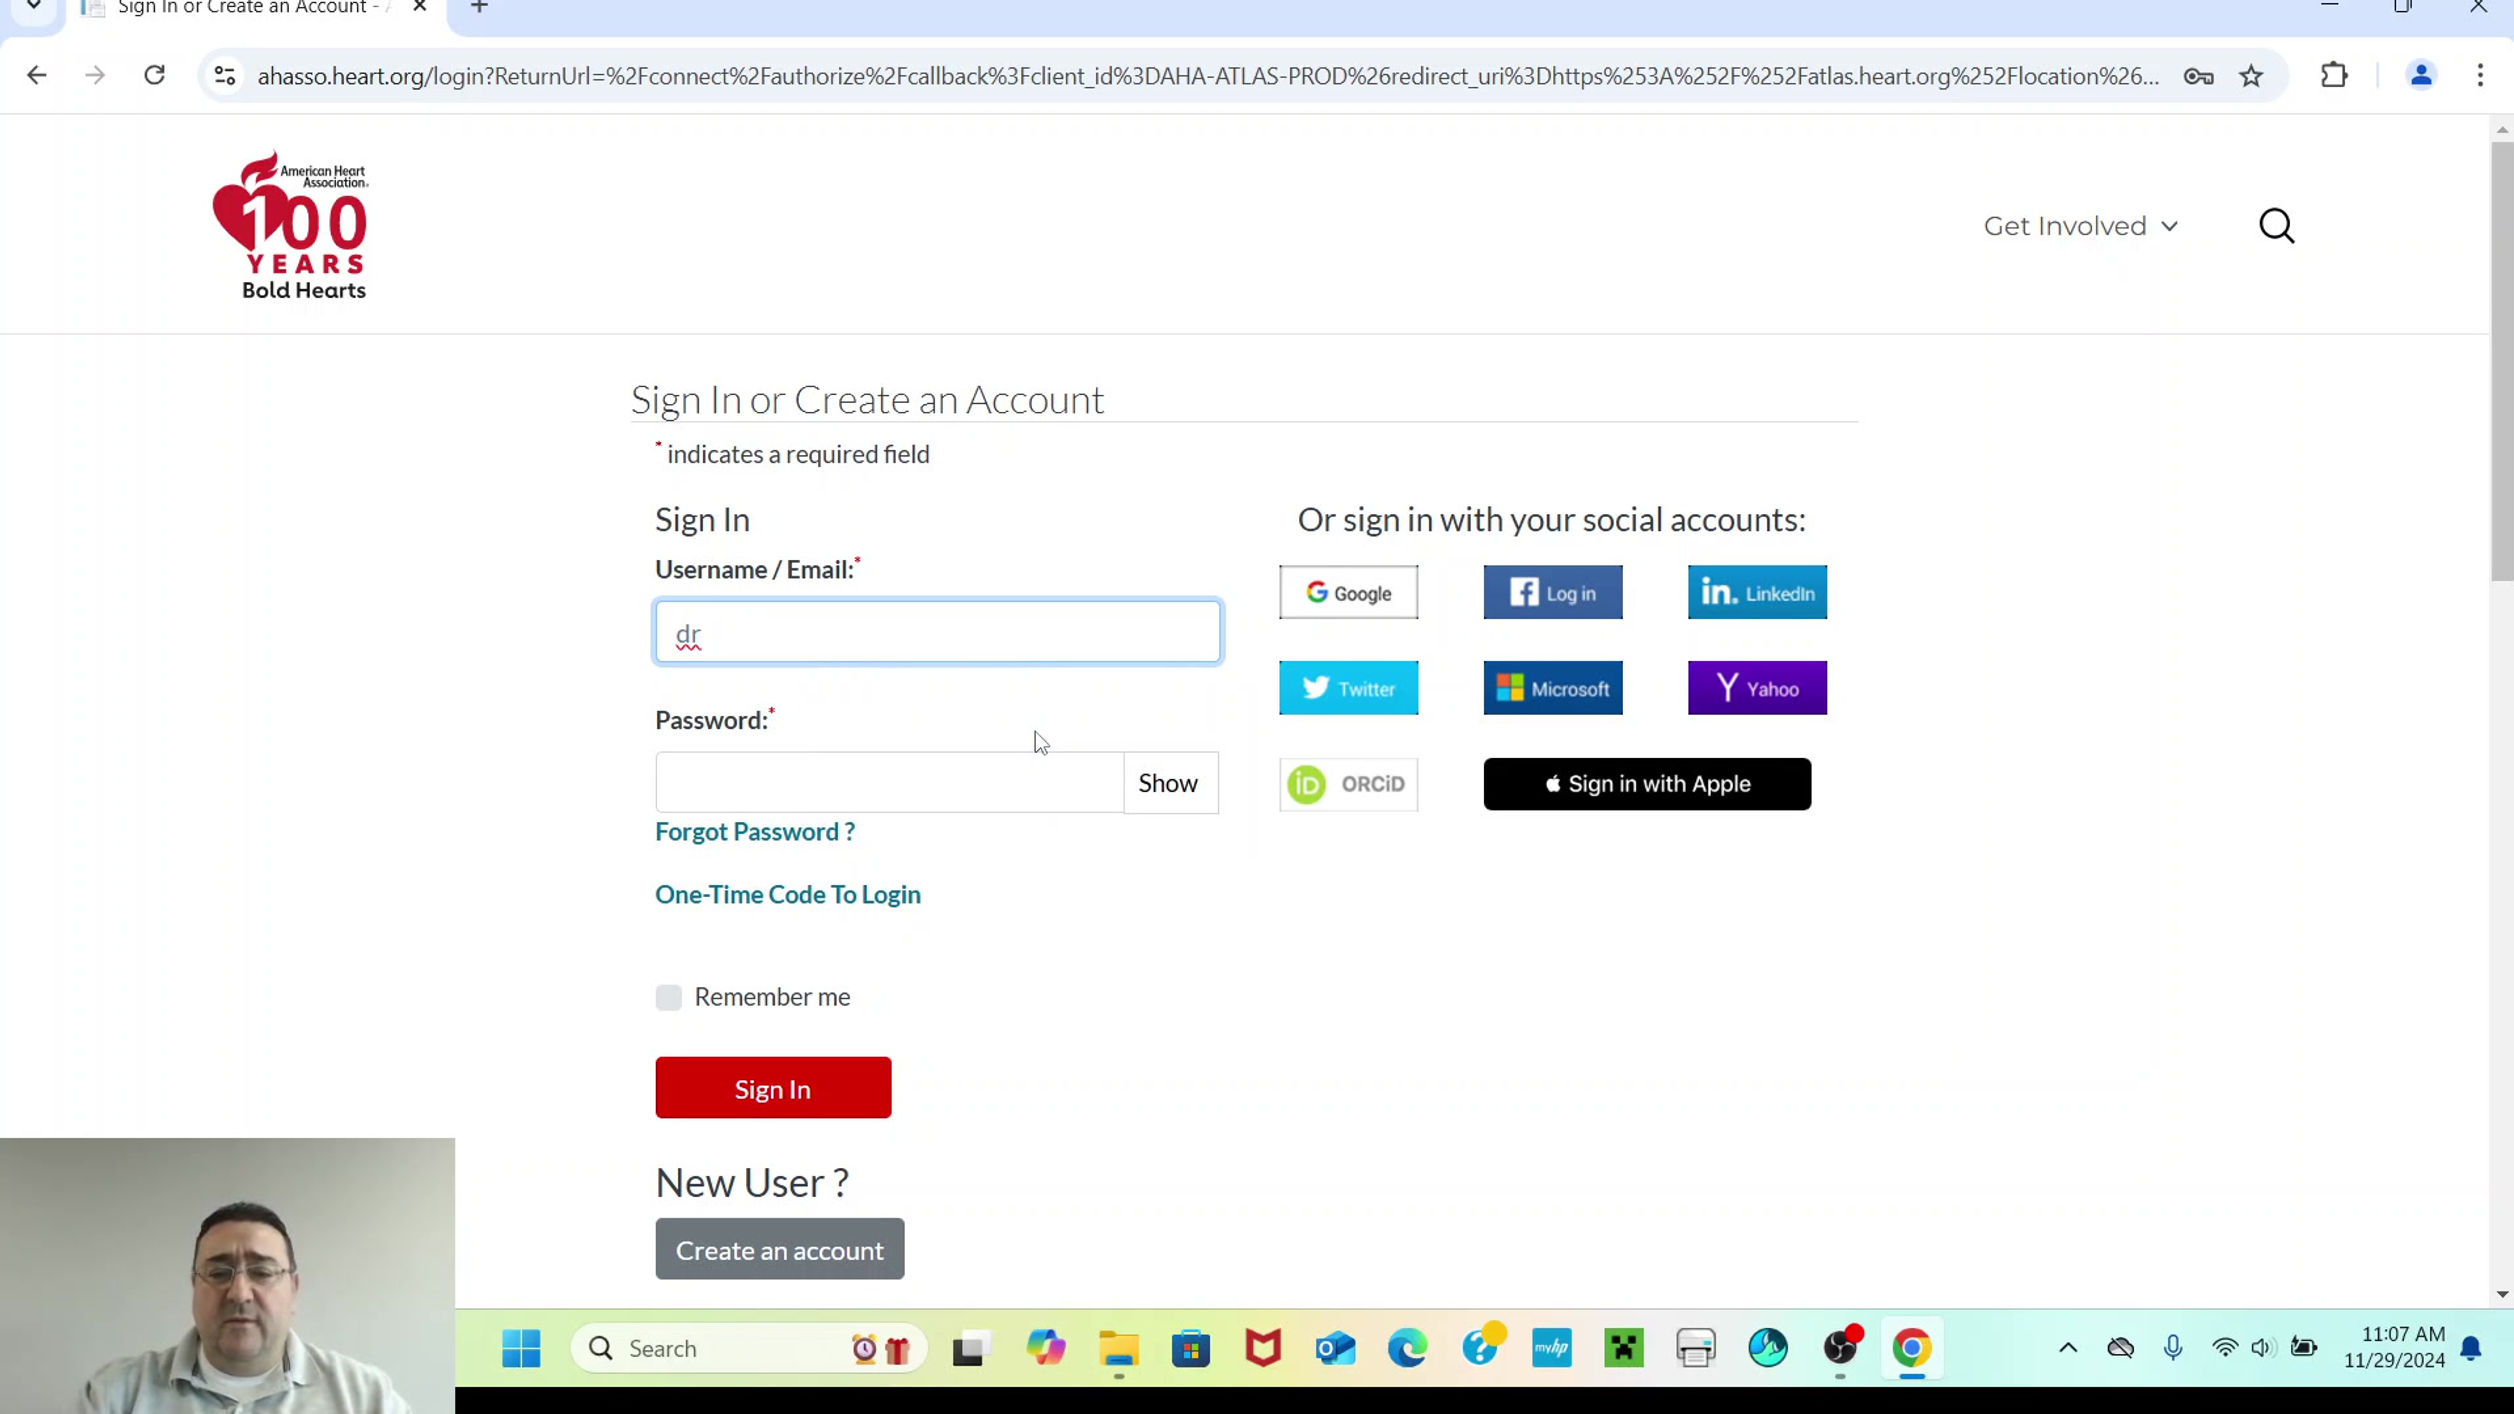Image resolution: width=2514 pixels, height=1414 pixels.
Task: Reload the page
Action: click(154, 76)
